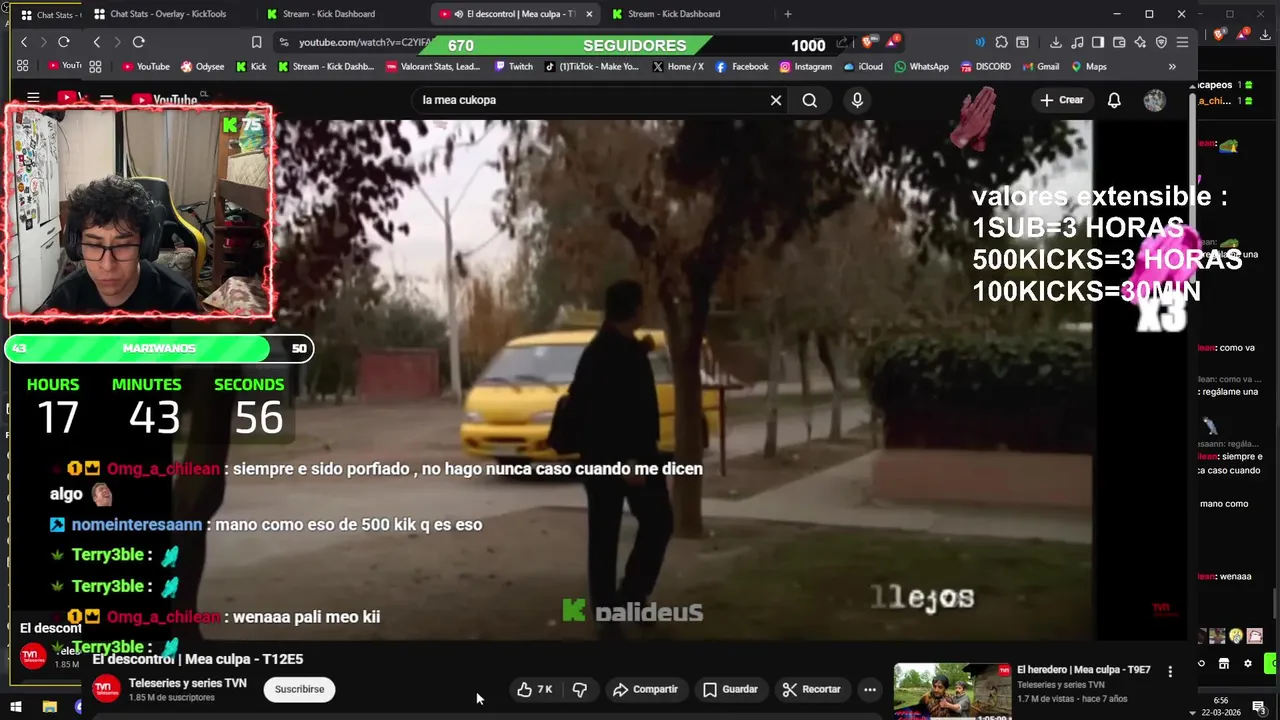1280x720 pixels.
Task: Toggle the browser sidebar panel
Action: coord(1098,42)
